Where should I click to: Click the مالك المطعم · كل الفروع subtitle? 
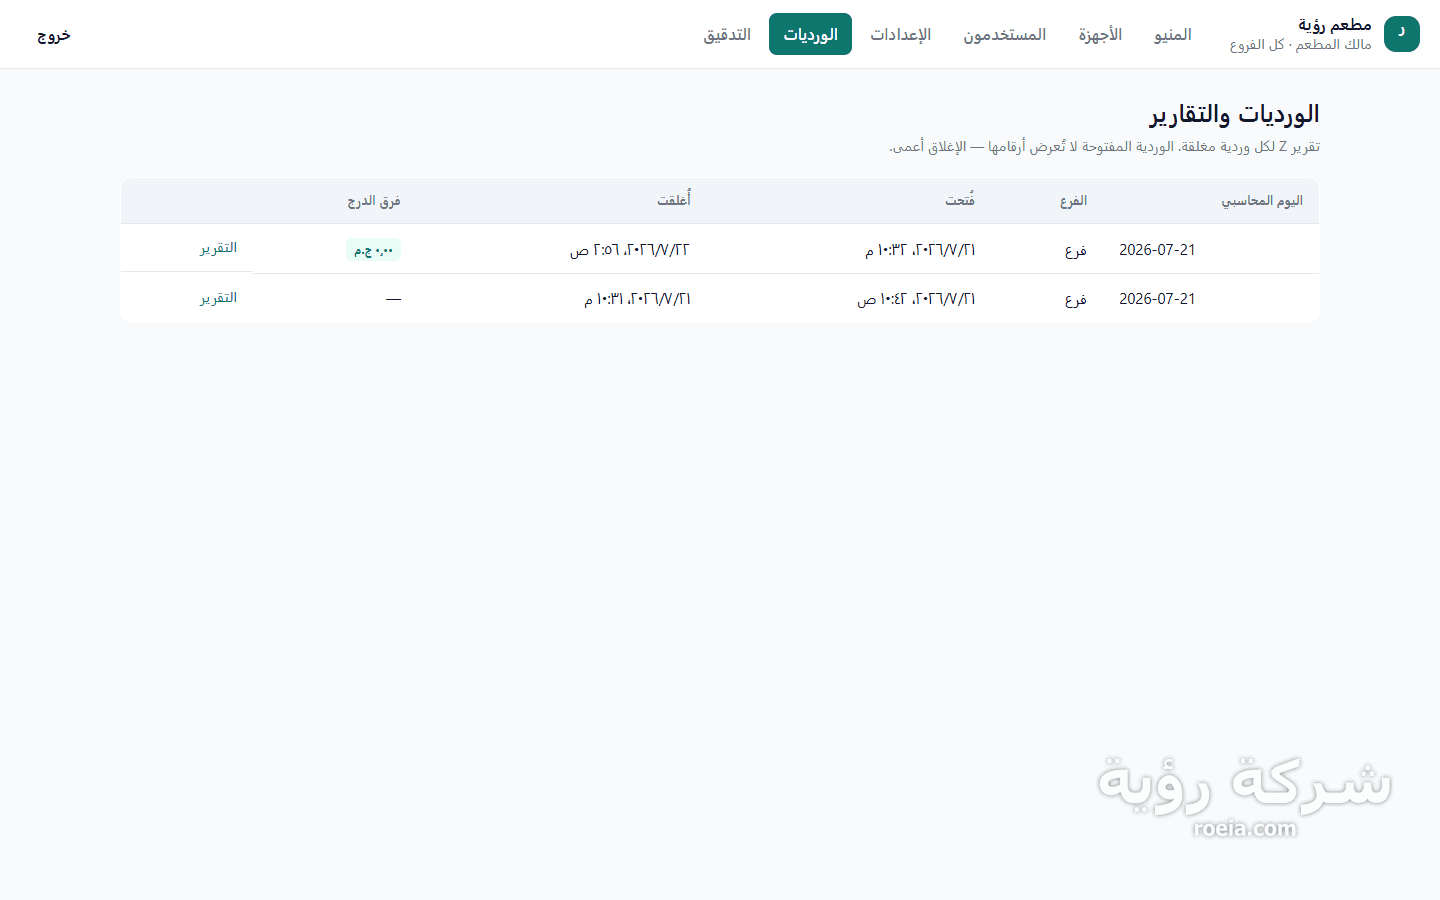click(x=1301, y=45)
